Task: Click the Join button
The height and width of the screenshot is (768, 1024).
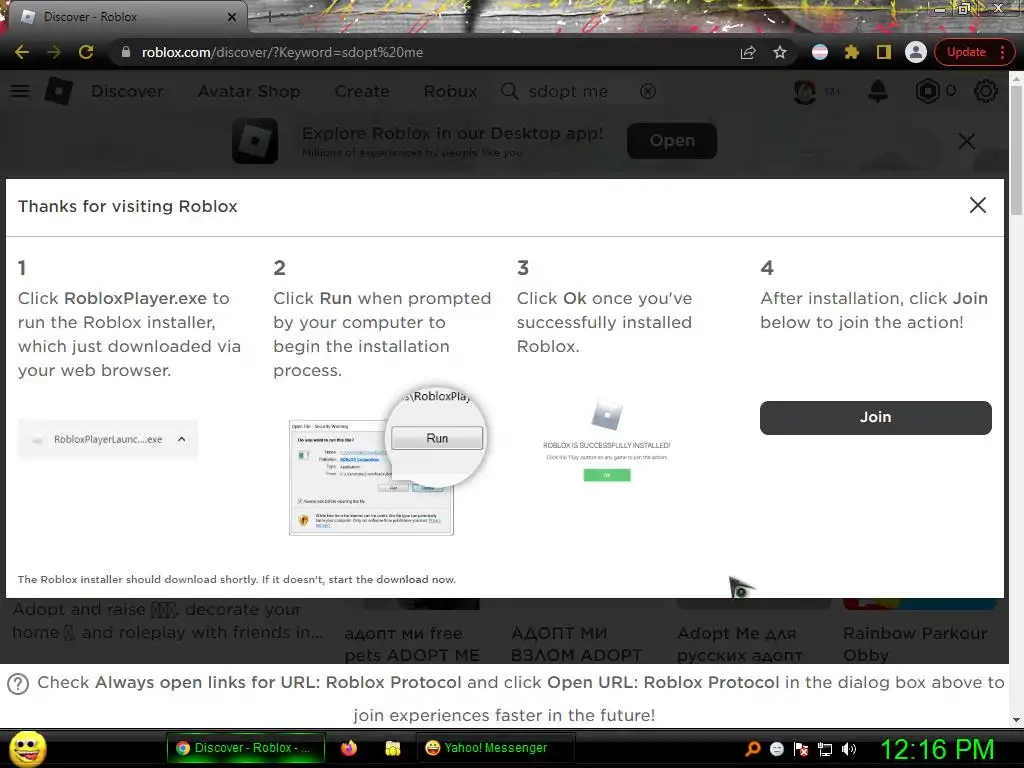Action: pos(876,417)
